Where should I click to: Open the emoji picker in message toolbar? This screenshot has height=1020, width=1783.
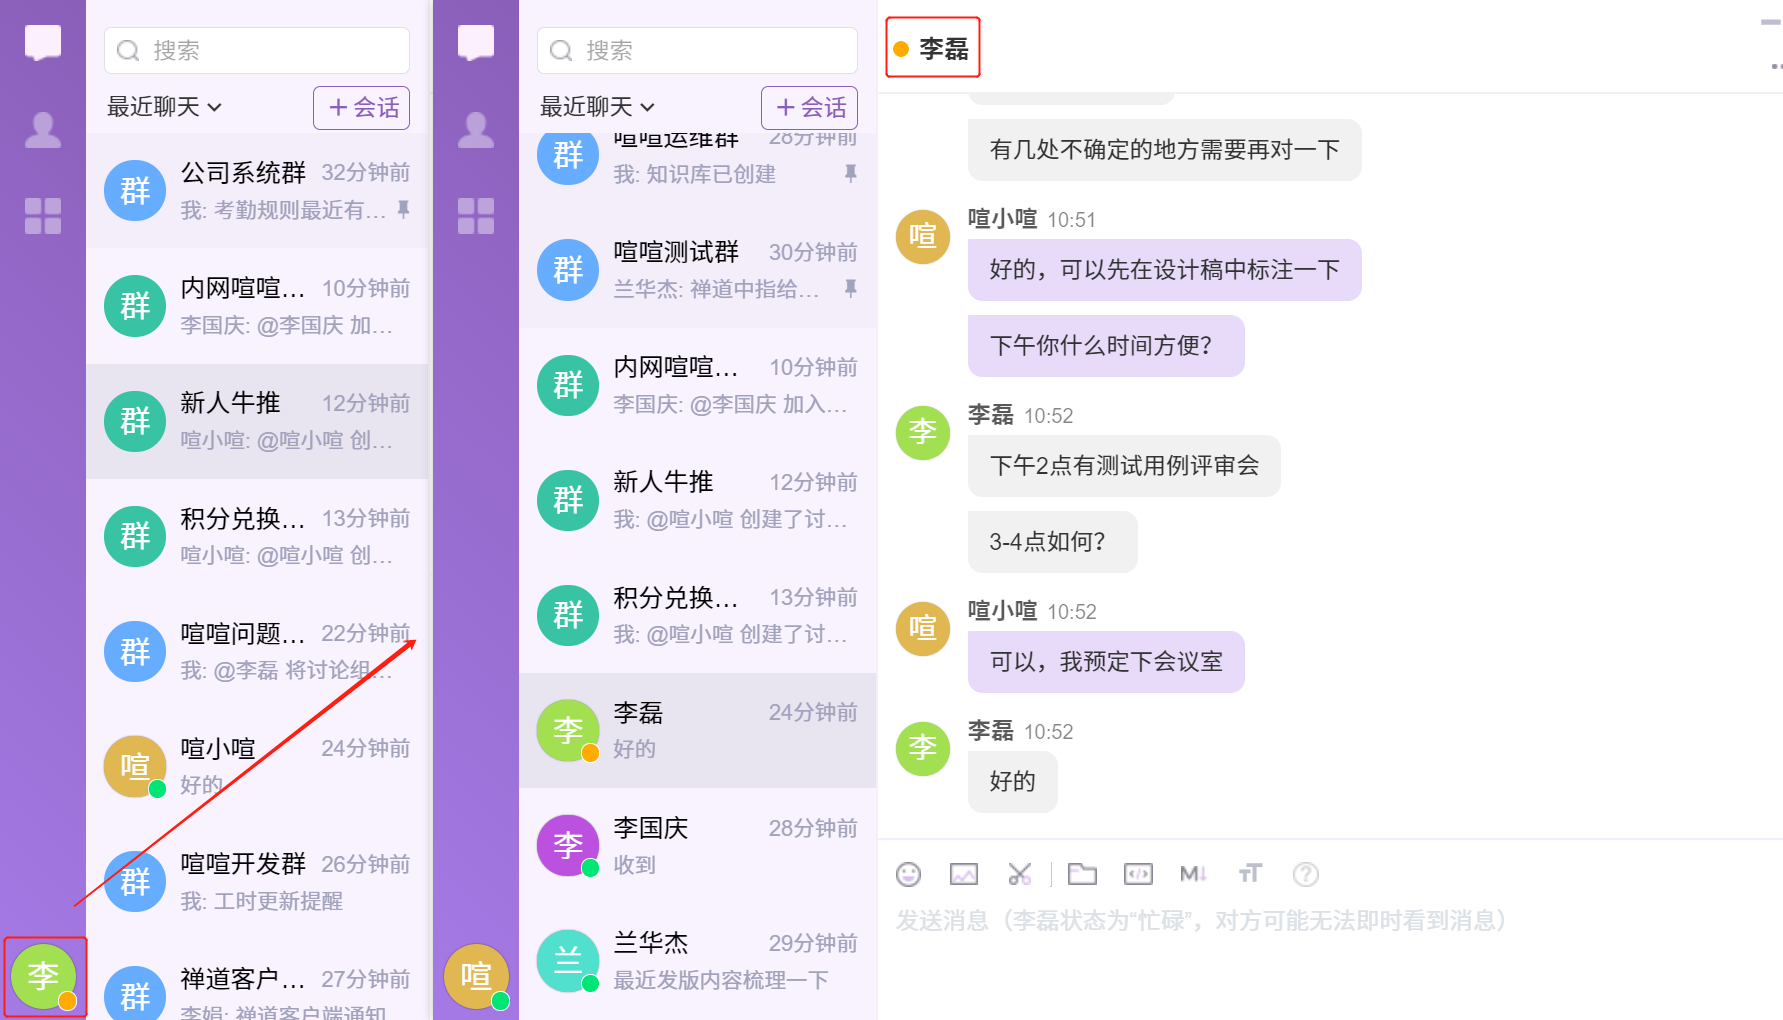[x=908, y=875]
